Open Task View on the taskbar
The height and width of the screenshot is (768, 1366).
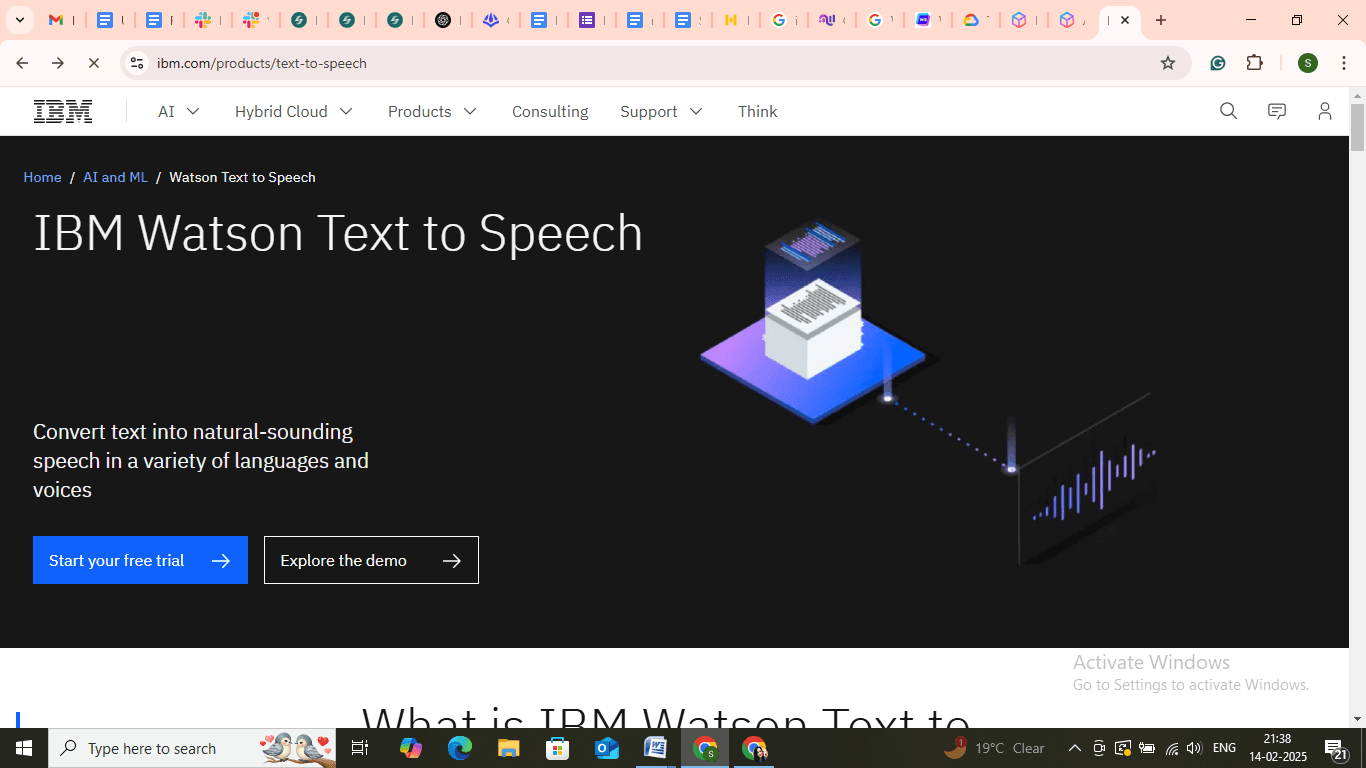[360, 748]
